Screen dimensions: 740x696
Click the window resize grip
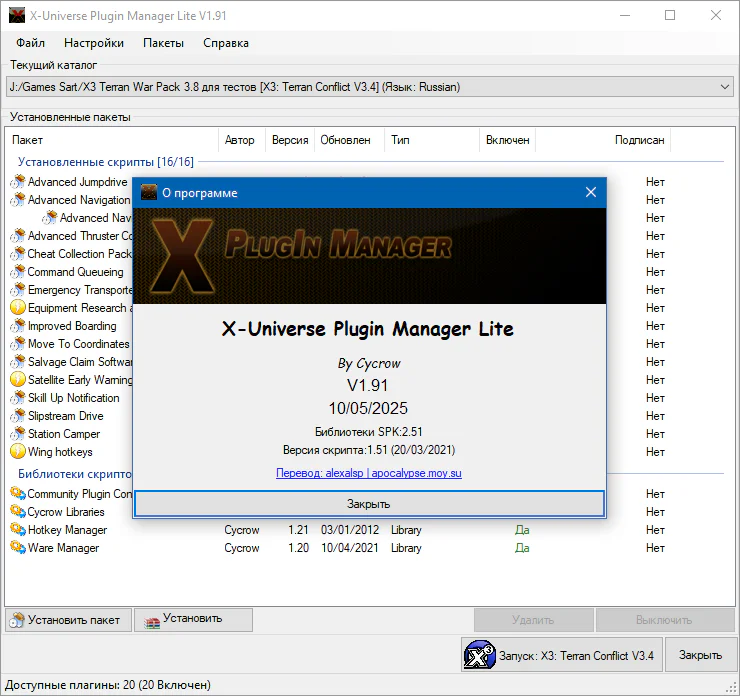(x=733, y=688)
